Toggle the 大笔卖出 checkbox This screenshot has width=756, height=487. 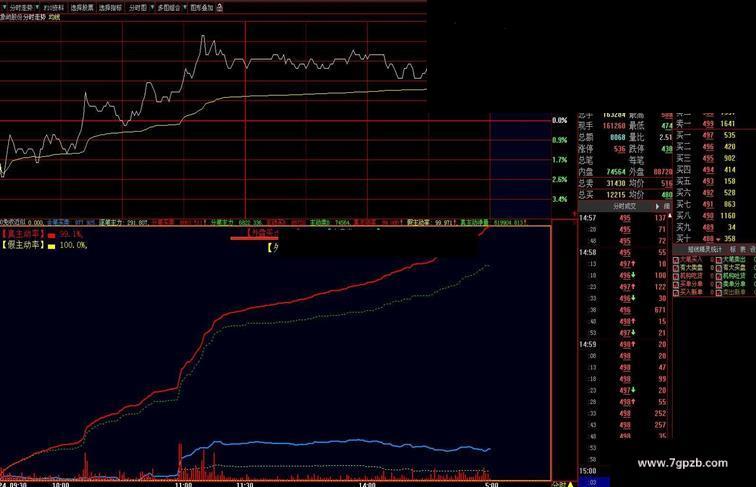[718, 260]
